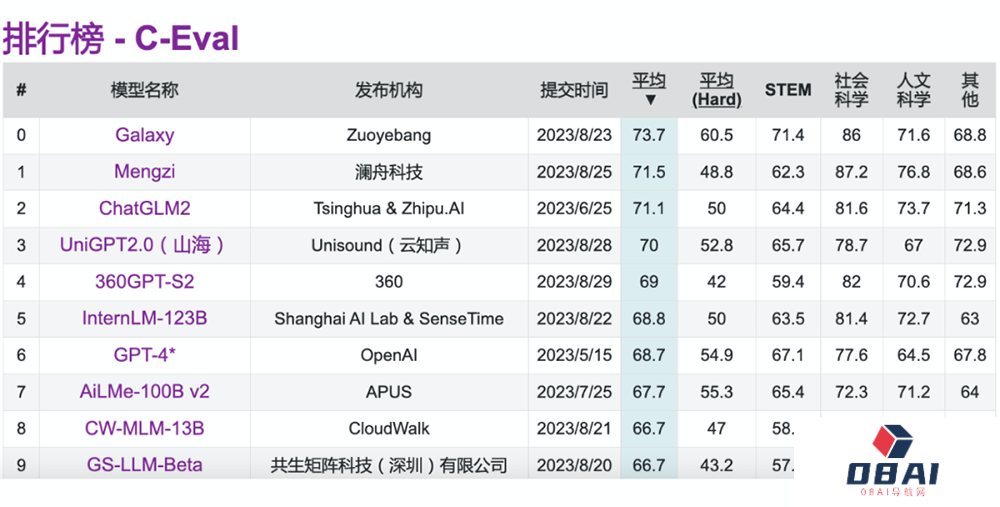Open the ChatGLM2 model link

click(145, 208)
